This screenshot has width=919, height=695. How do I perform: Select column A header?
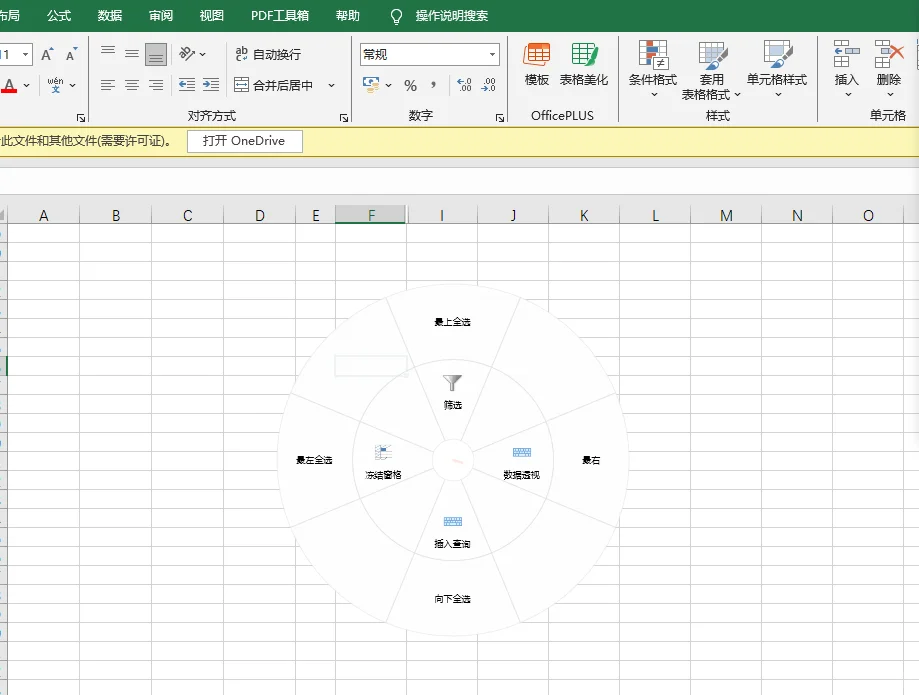point(43,215)
